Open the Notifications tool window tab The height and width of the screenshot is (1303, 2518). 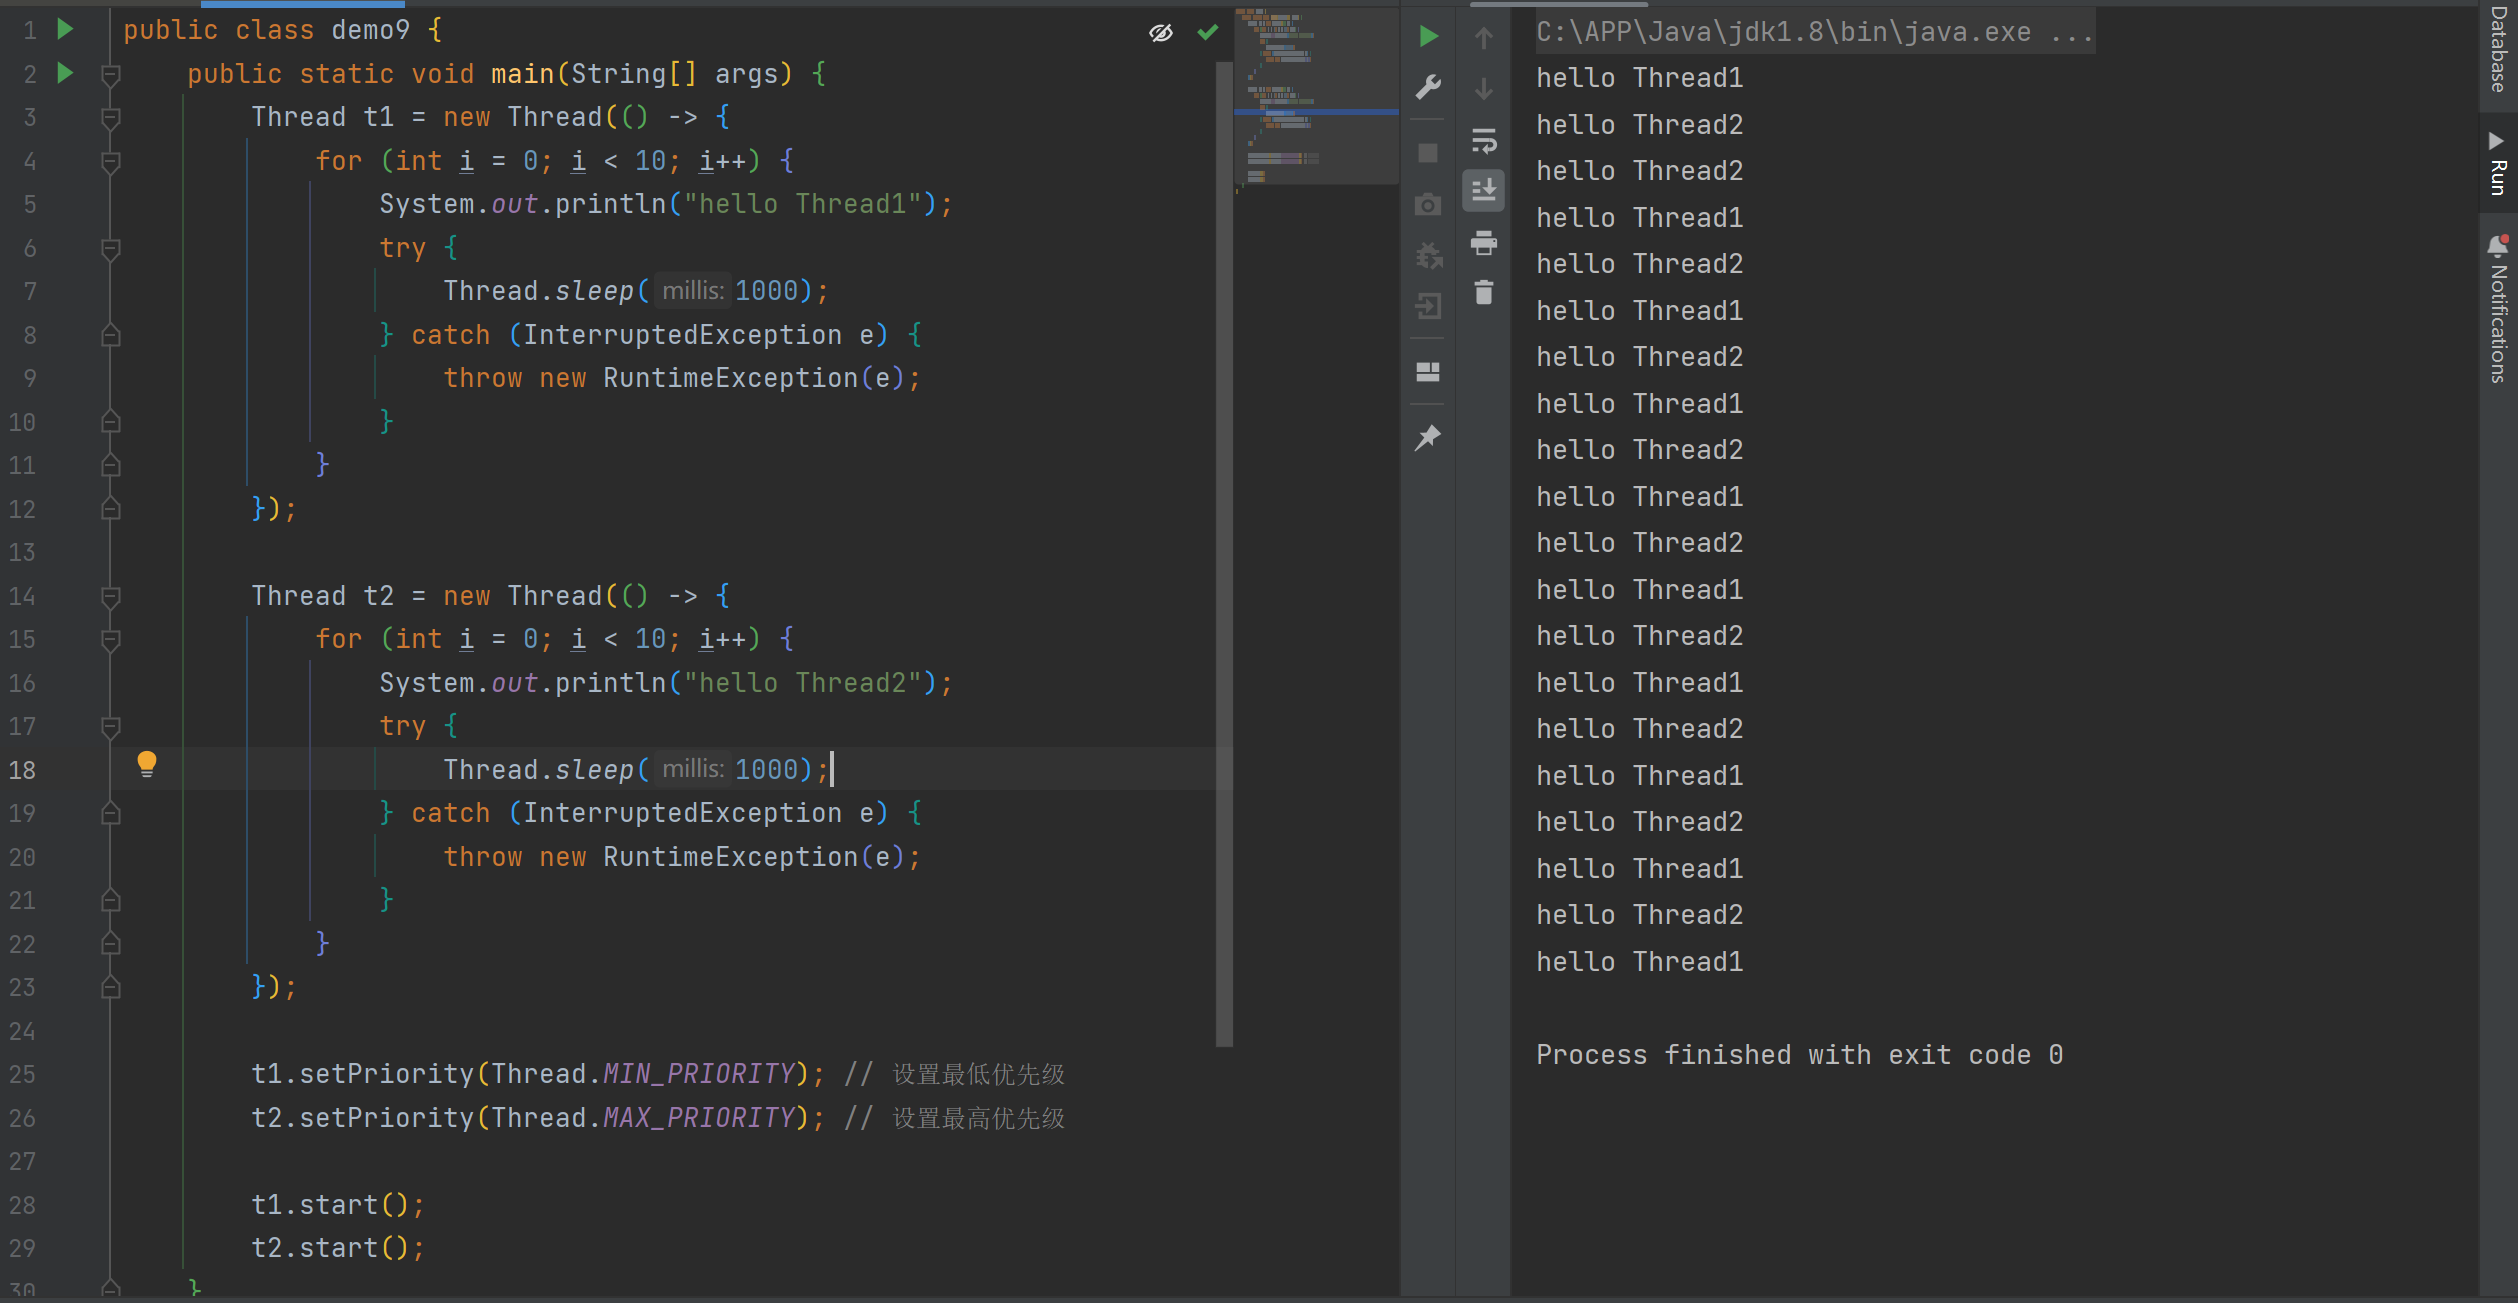(x=2498, y=310)
